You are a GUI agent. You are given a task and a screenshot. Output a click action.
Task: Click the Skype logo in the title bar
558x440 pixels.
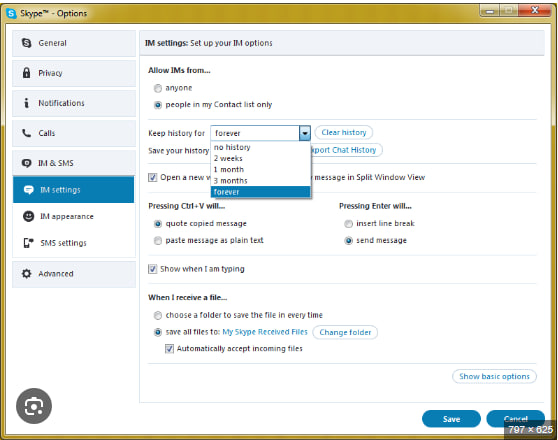[11, 14]
